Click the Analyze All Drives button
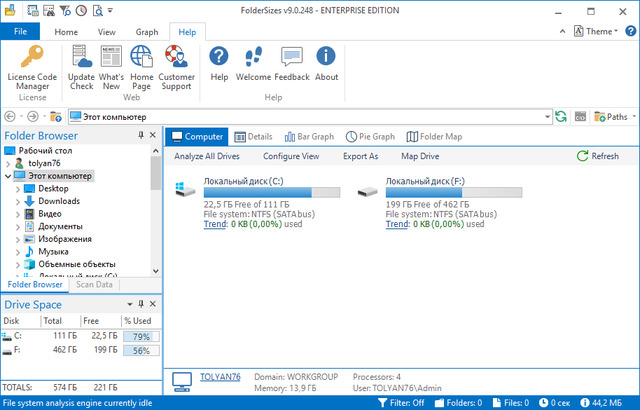Screen dimensions: 640x410 pos(207,156)
